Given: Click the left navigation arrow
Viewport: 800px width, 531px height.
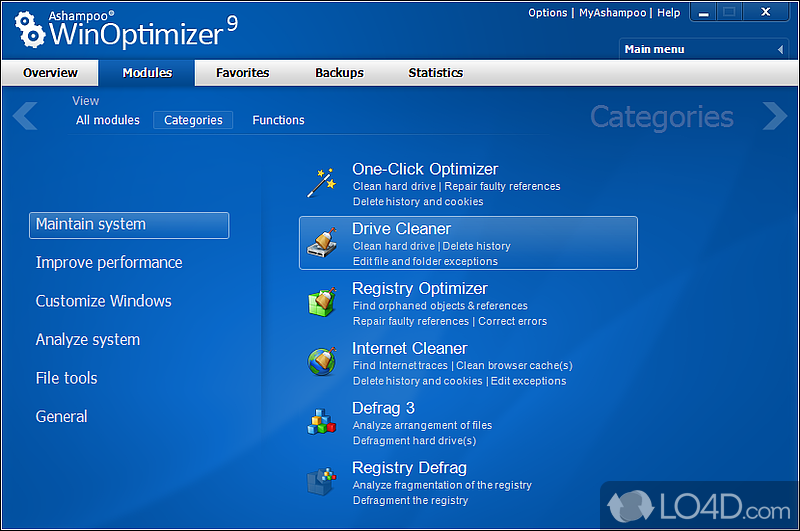Looking at the screenshot, I should click(25, 116).
